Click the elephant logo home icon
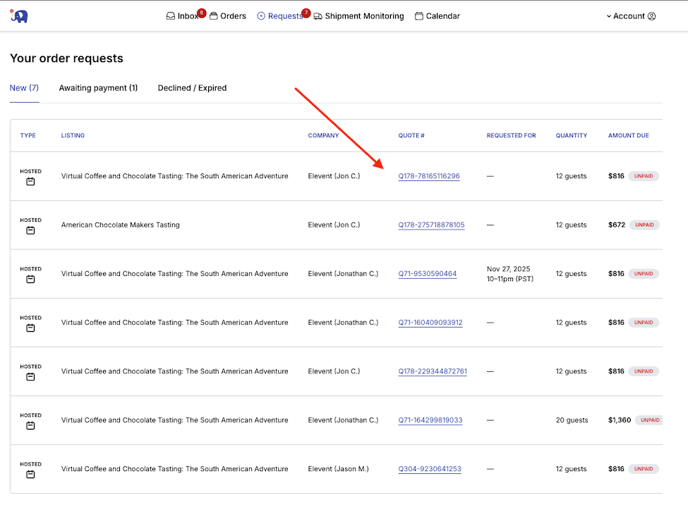688x524 pixels. [19, 16]
